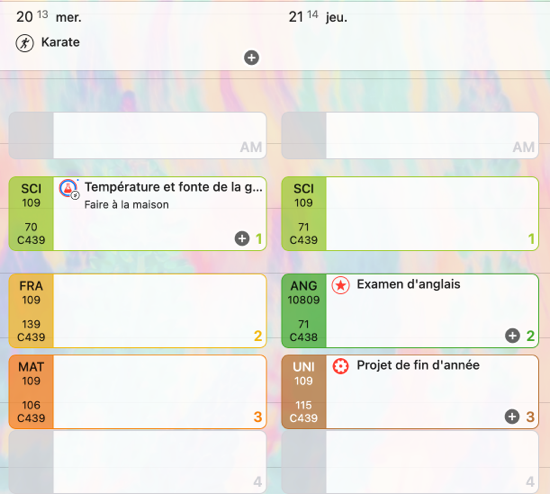Select the 21 jeu. day header
This screenshot has width=550, height=494.
318,17
